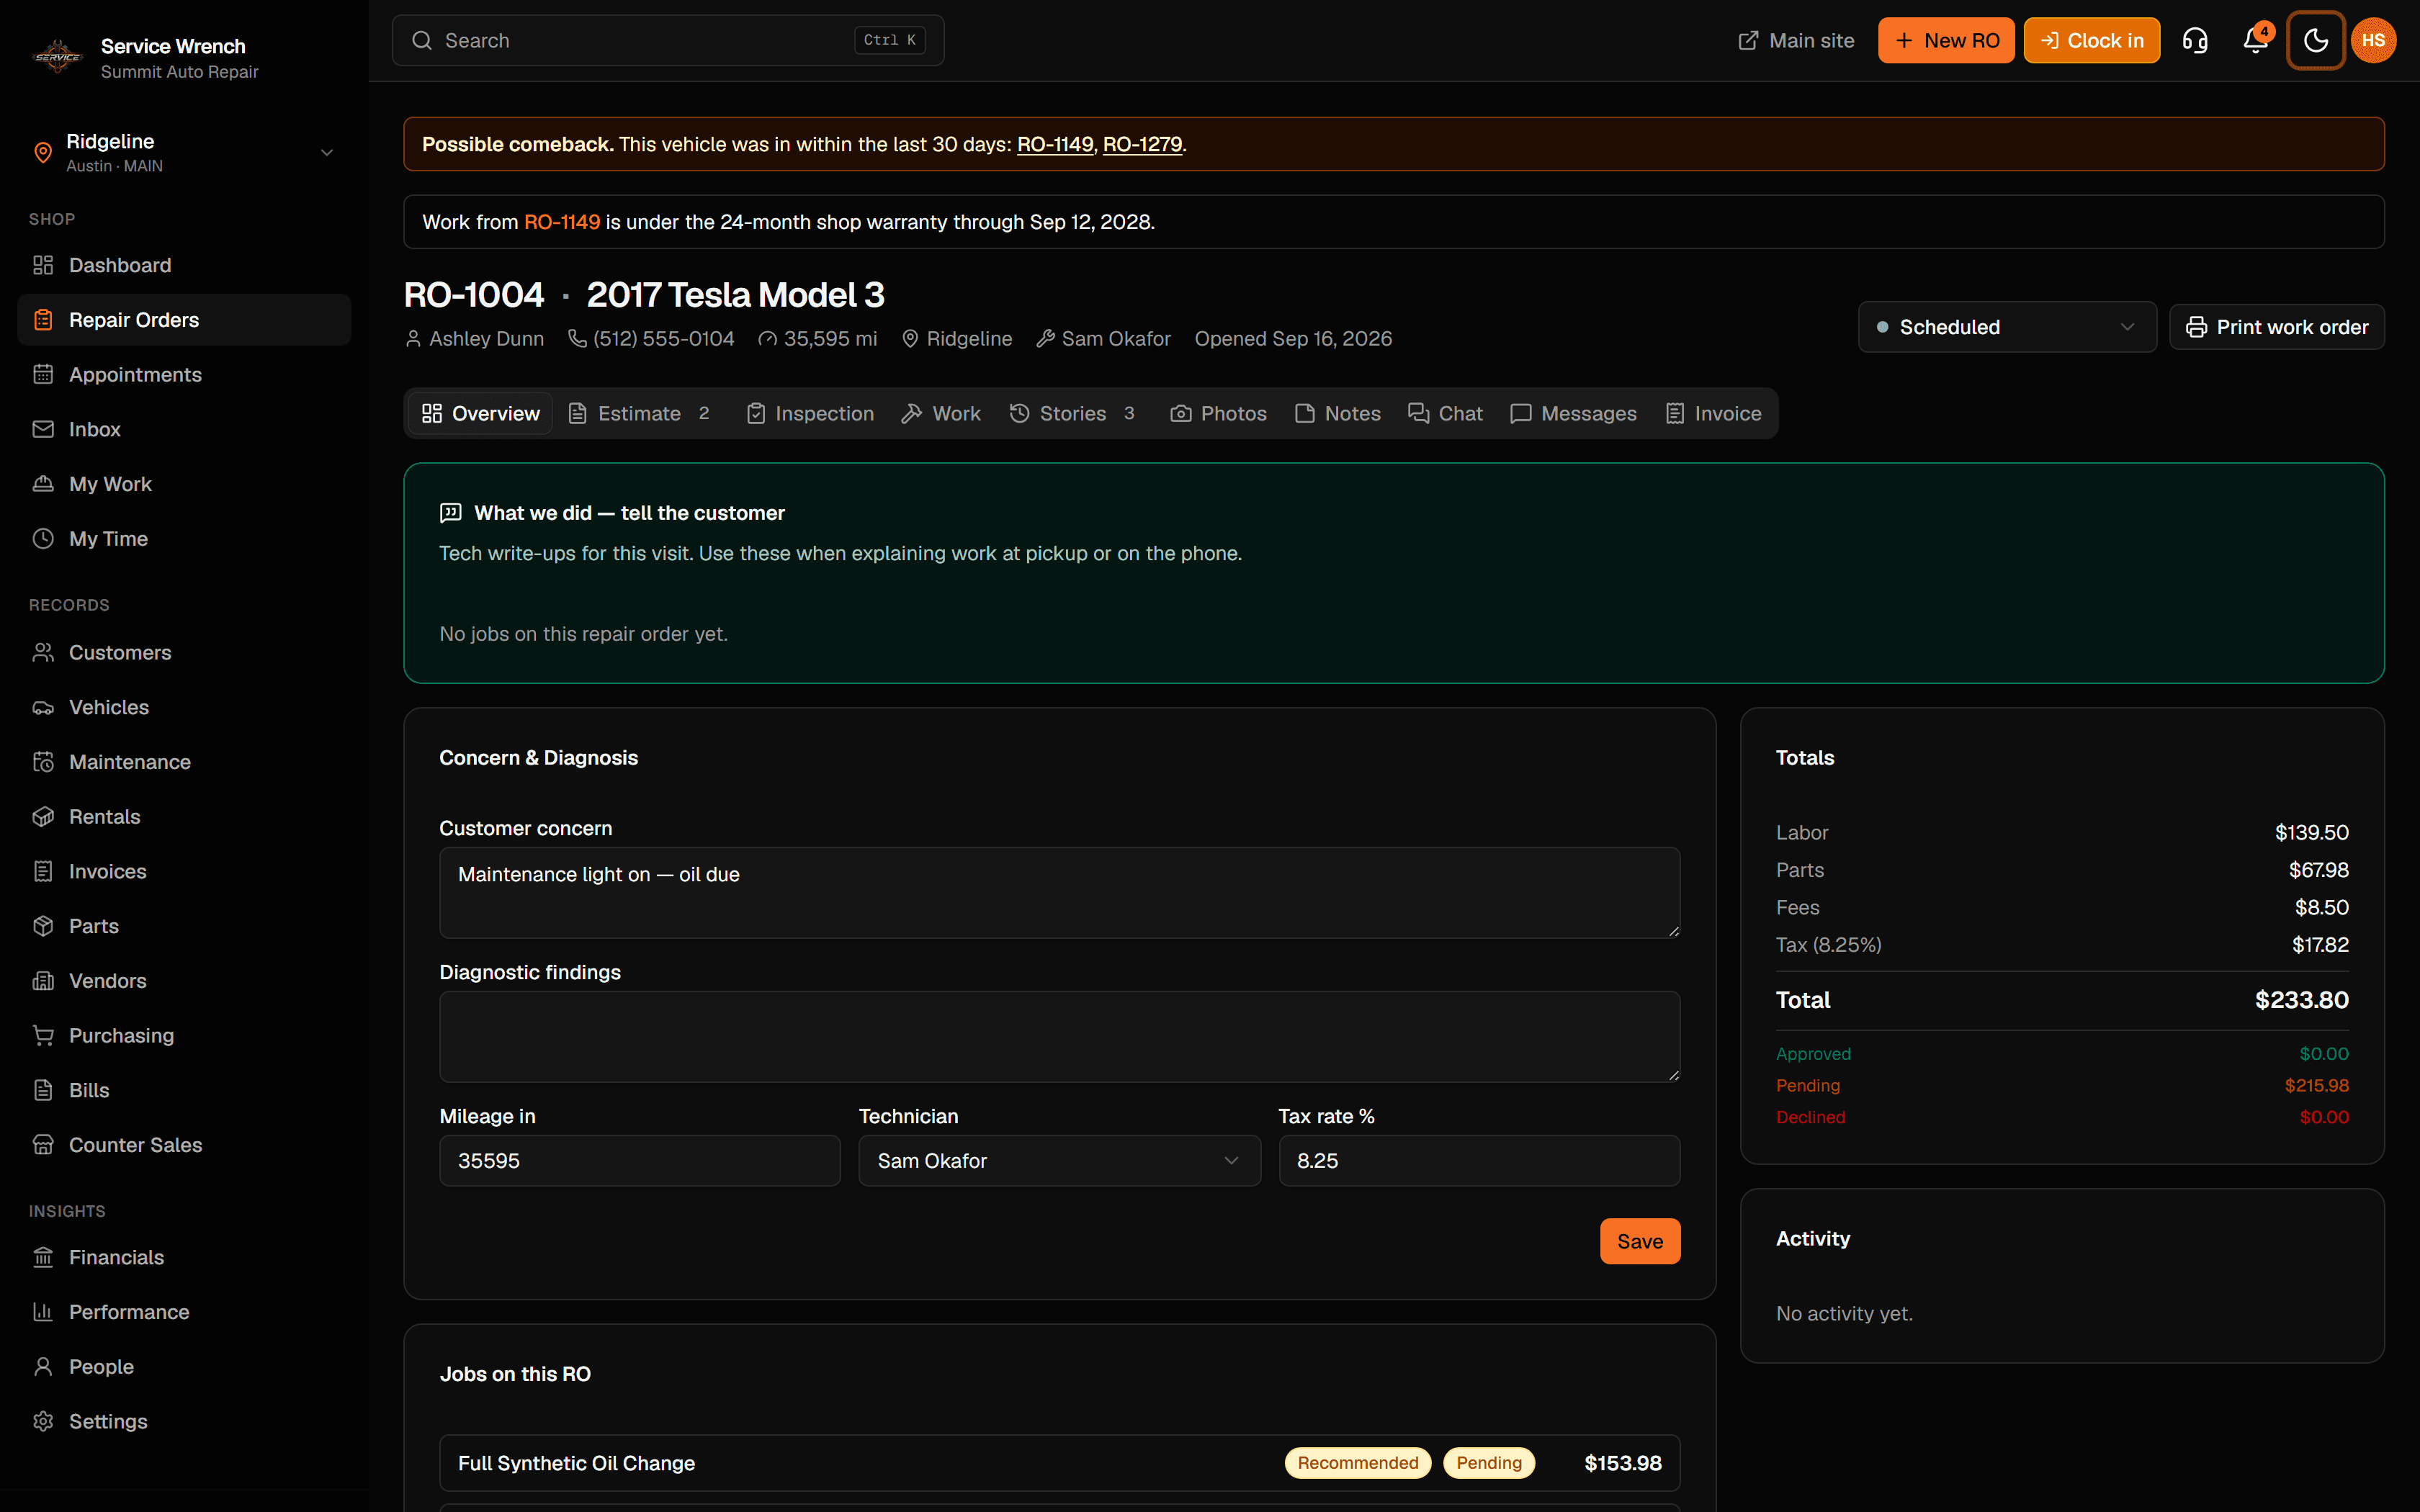2420x1512 pixels.
Task: Open the Technician Sam Okafor dropdown
Action: tap(1059, 1160)
